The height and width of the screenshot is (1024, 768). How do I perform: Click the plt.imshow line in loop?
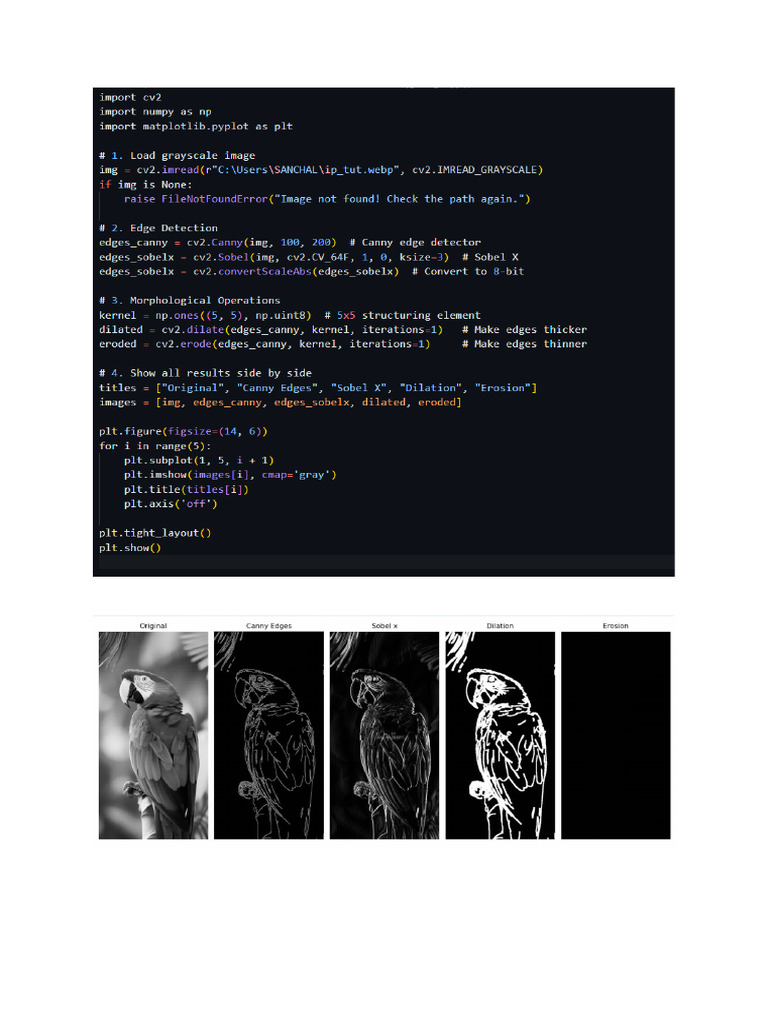point(230,475)
